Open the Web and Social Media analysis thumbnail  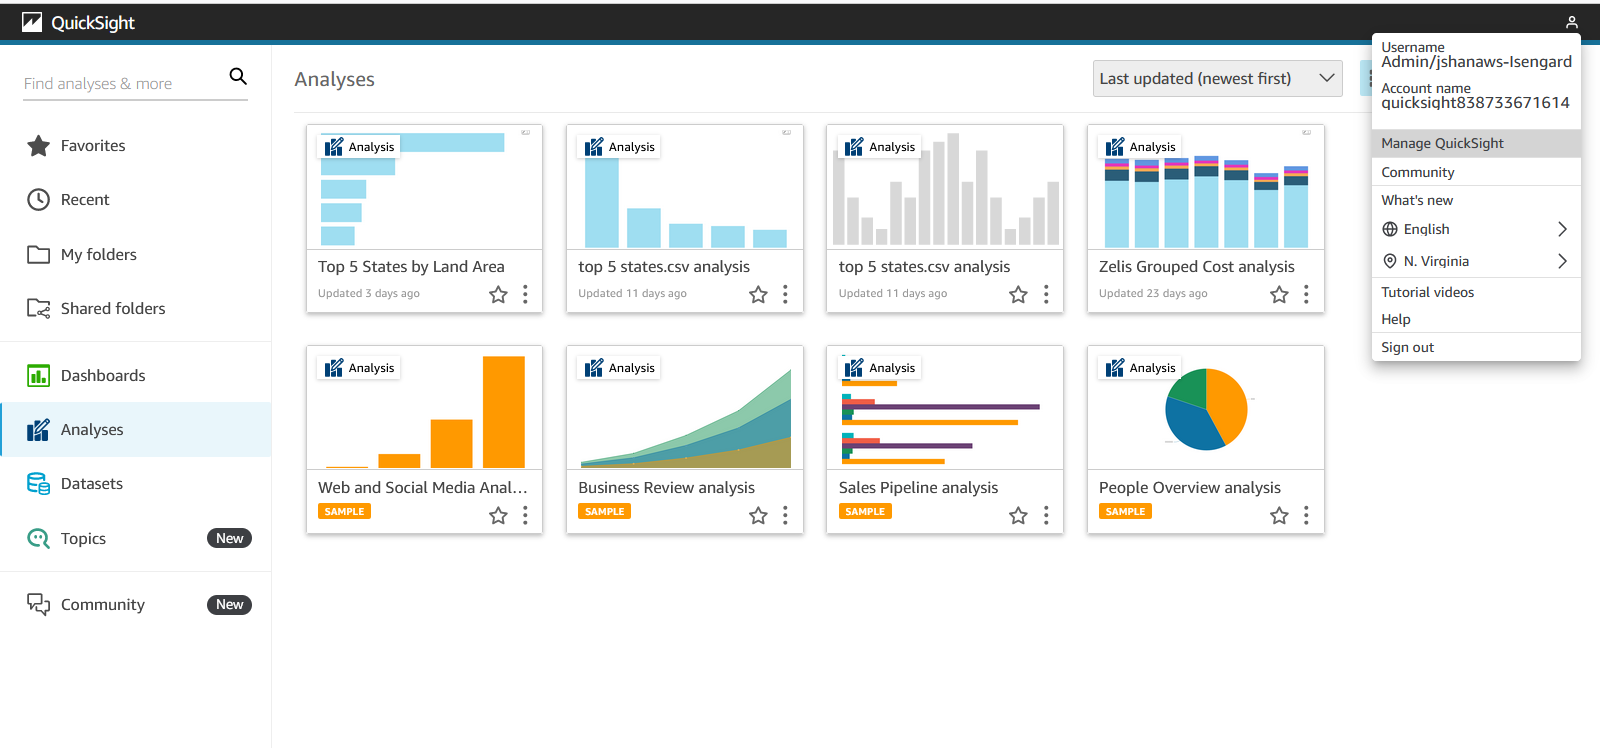click(x=424, y=408)
